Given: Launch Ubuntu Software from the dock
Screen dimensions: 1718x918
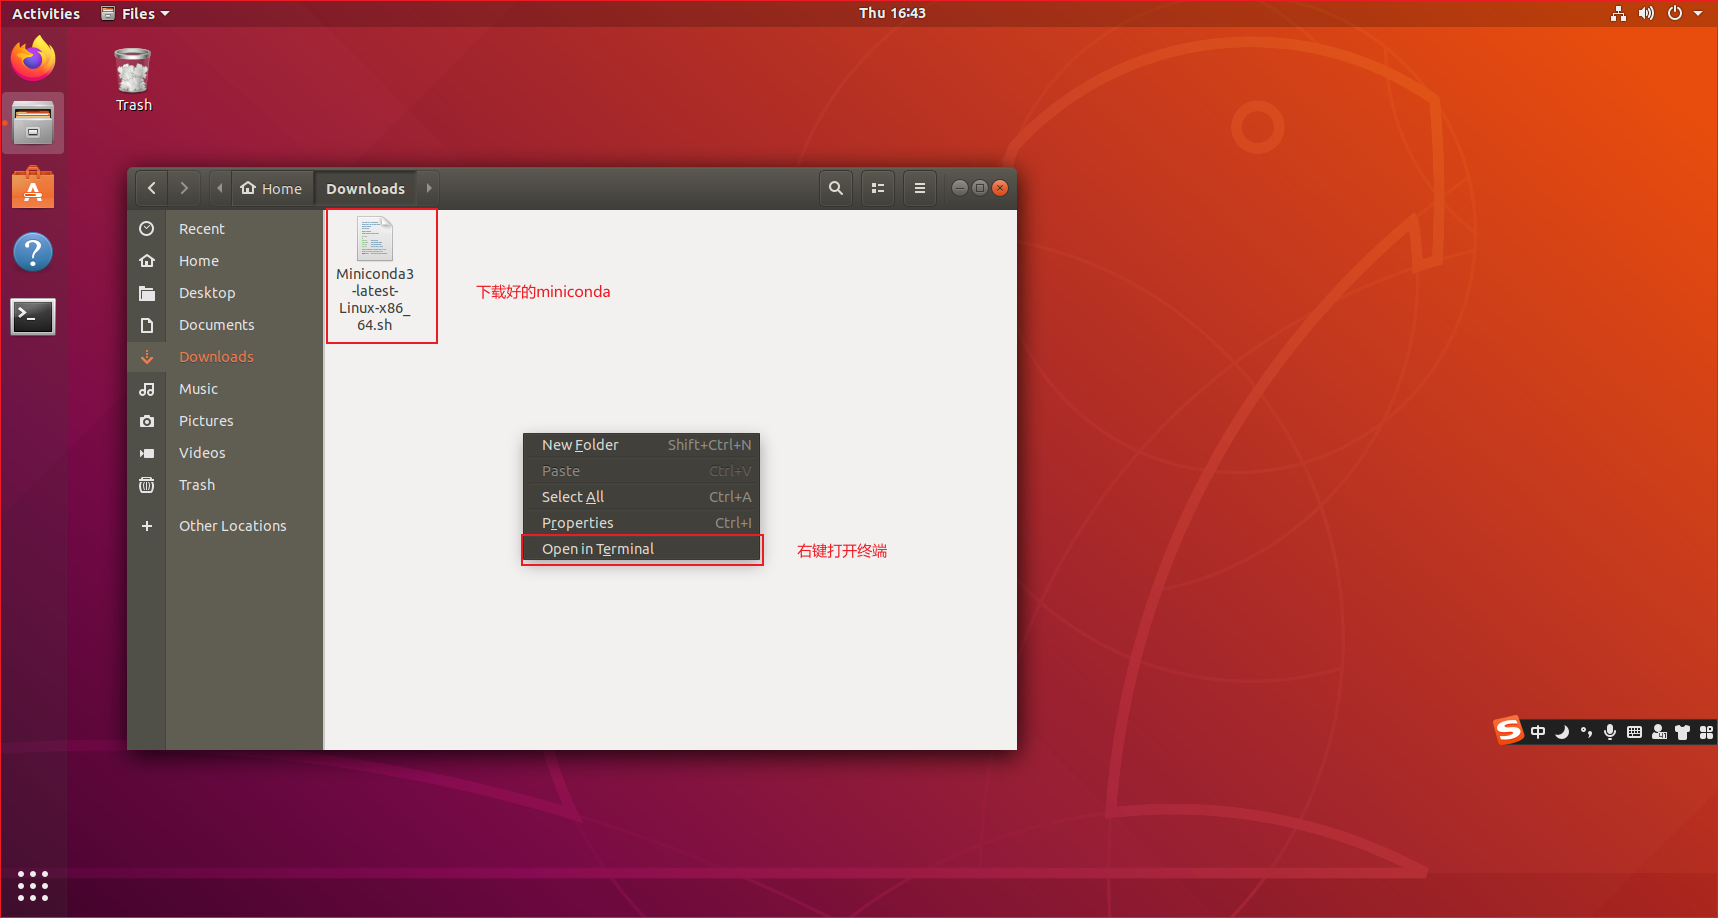Looking at the screenshot, I should click(33, 187).
